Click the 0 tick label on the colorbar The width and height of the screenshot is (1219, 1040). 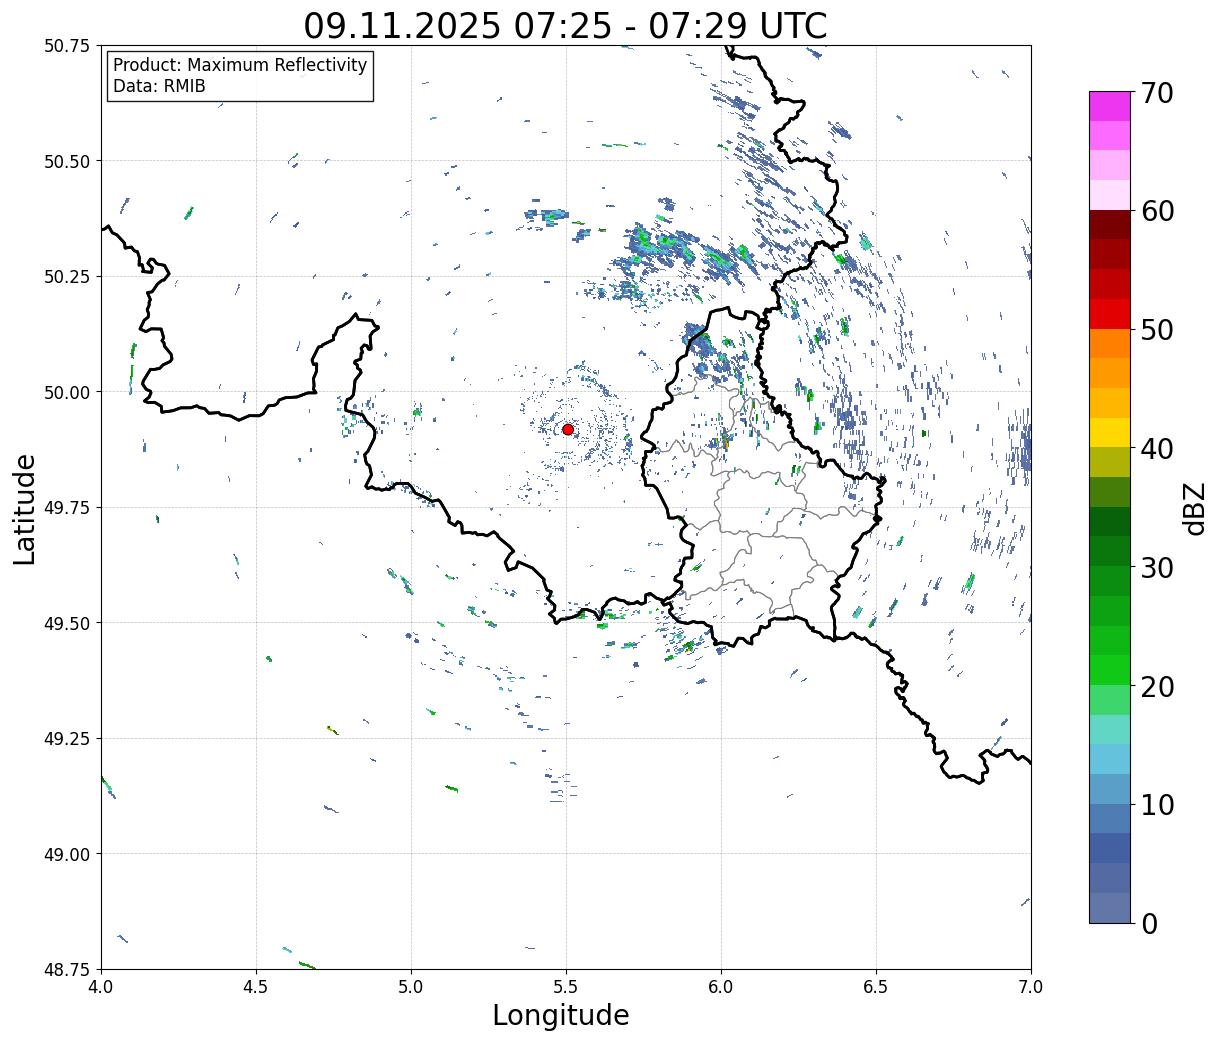tap(1148, 923)
